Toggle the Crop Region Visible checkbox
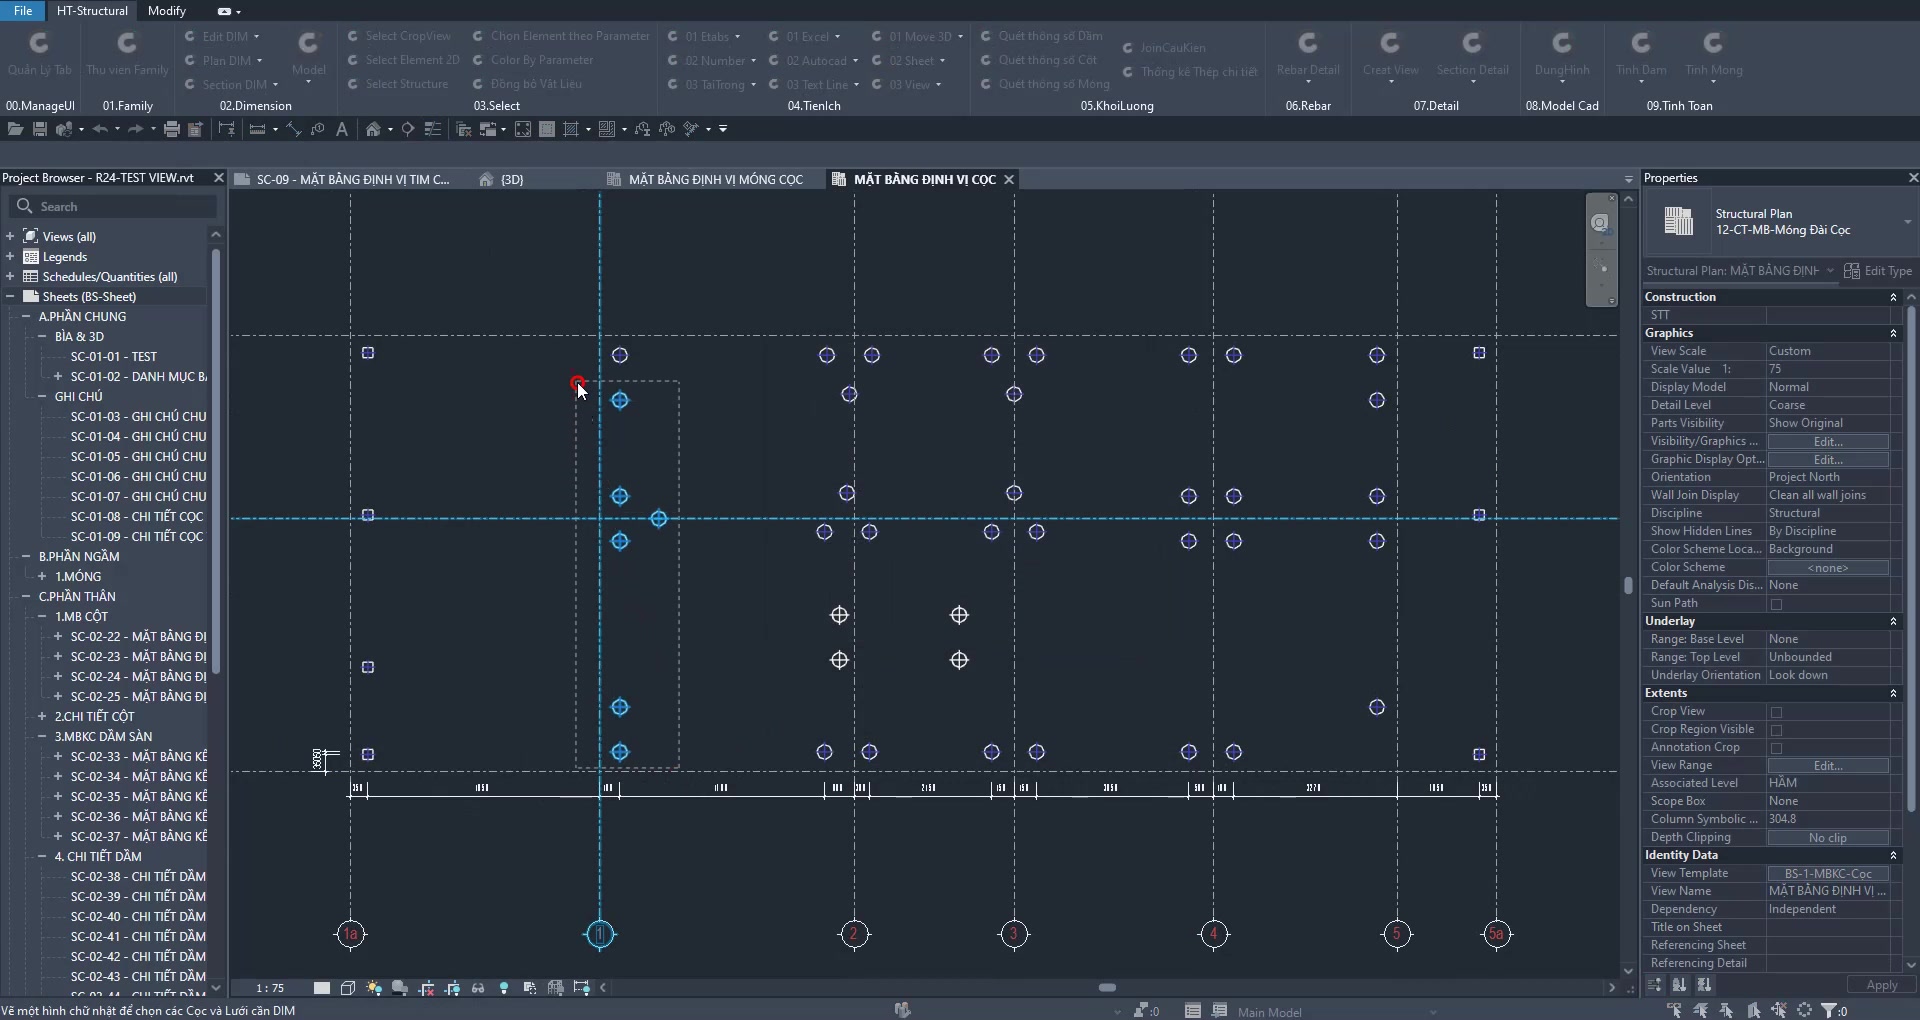Viewport: 1920px width, 1020px height. pyautogui.click(x=1777, y=730)
